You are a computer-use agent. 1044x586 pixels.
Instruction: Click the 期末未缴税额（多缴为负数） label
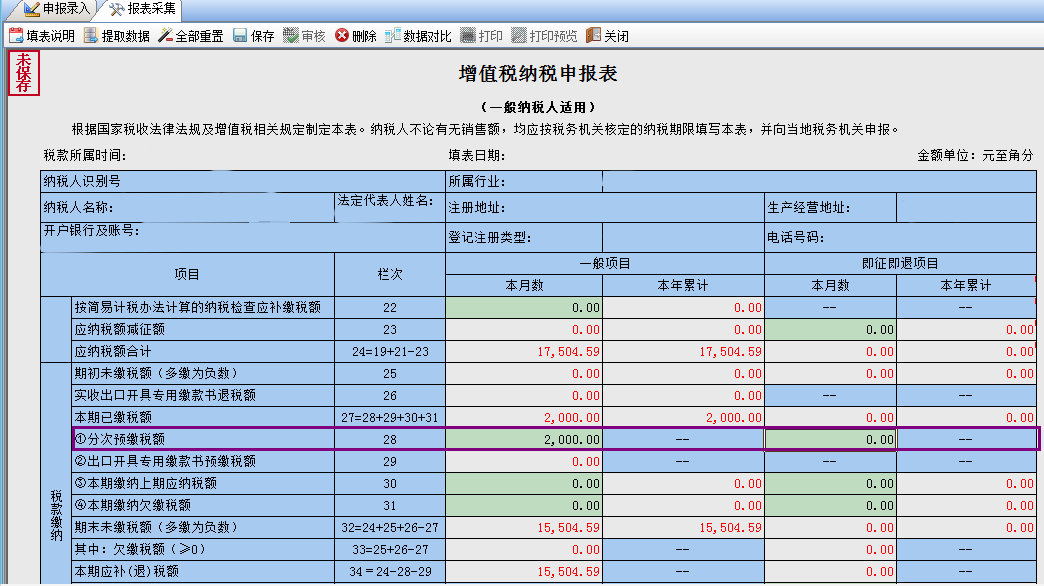(x=156, y=527)
